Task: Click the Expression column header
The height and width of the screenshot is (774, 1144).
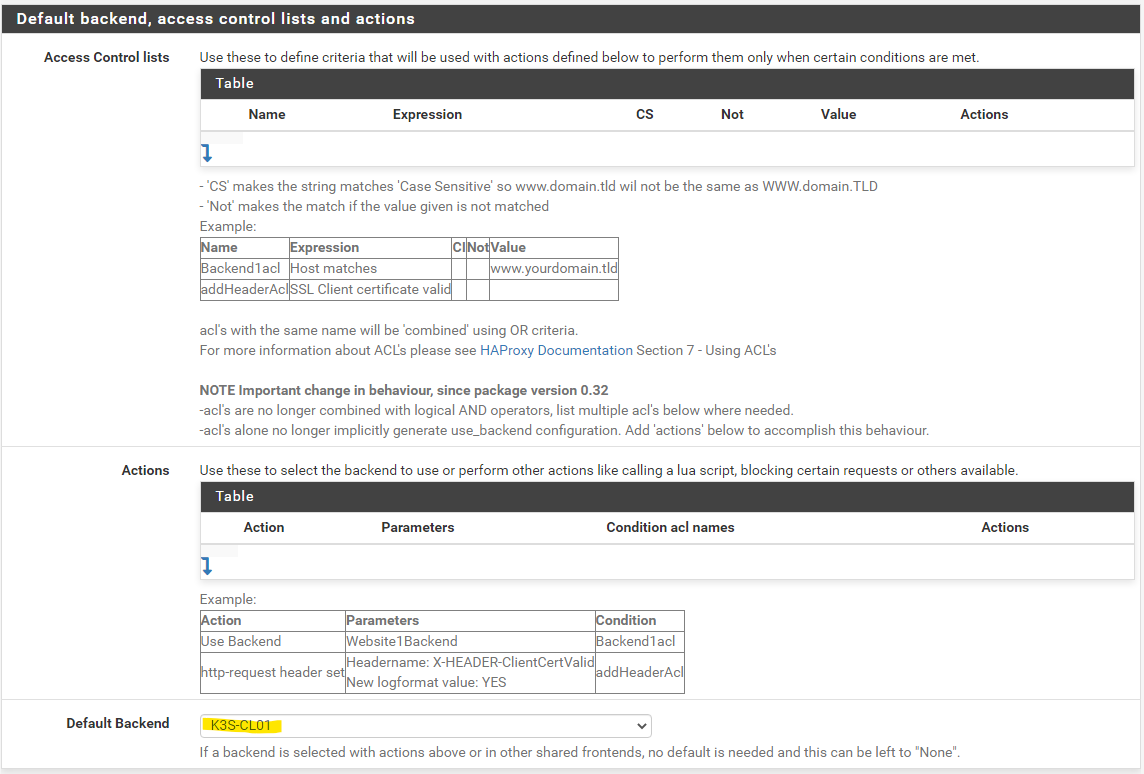Action: tap(427, 114)
